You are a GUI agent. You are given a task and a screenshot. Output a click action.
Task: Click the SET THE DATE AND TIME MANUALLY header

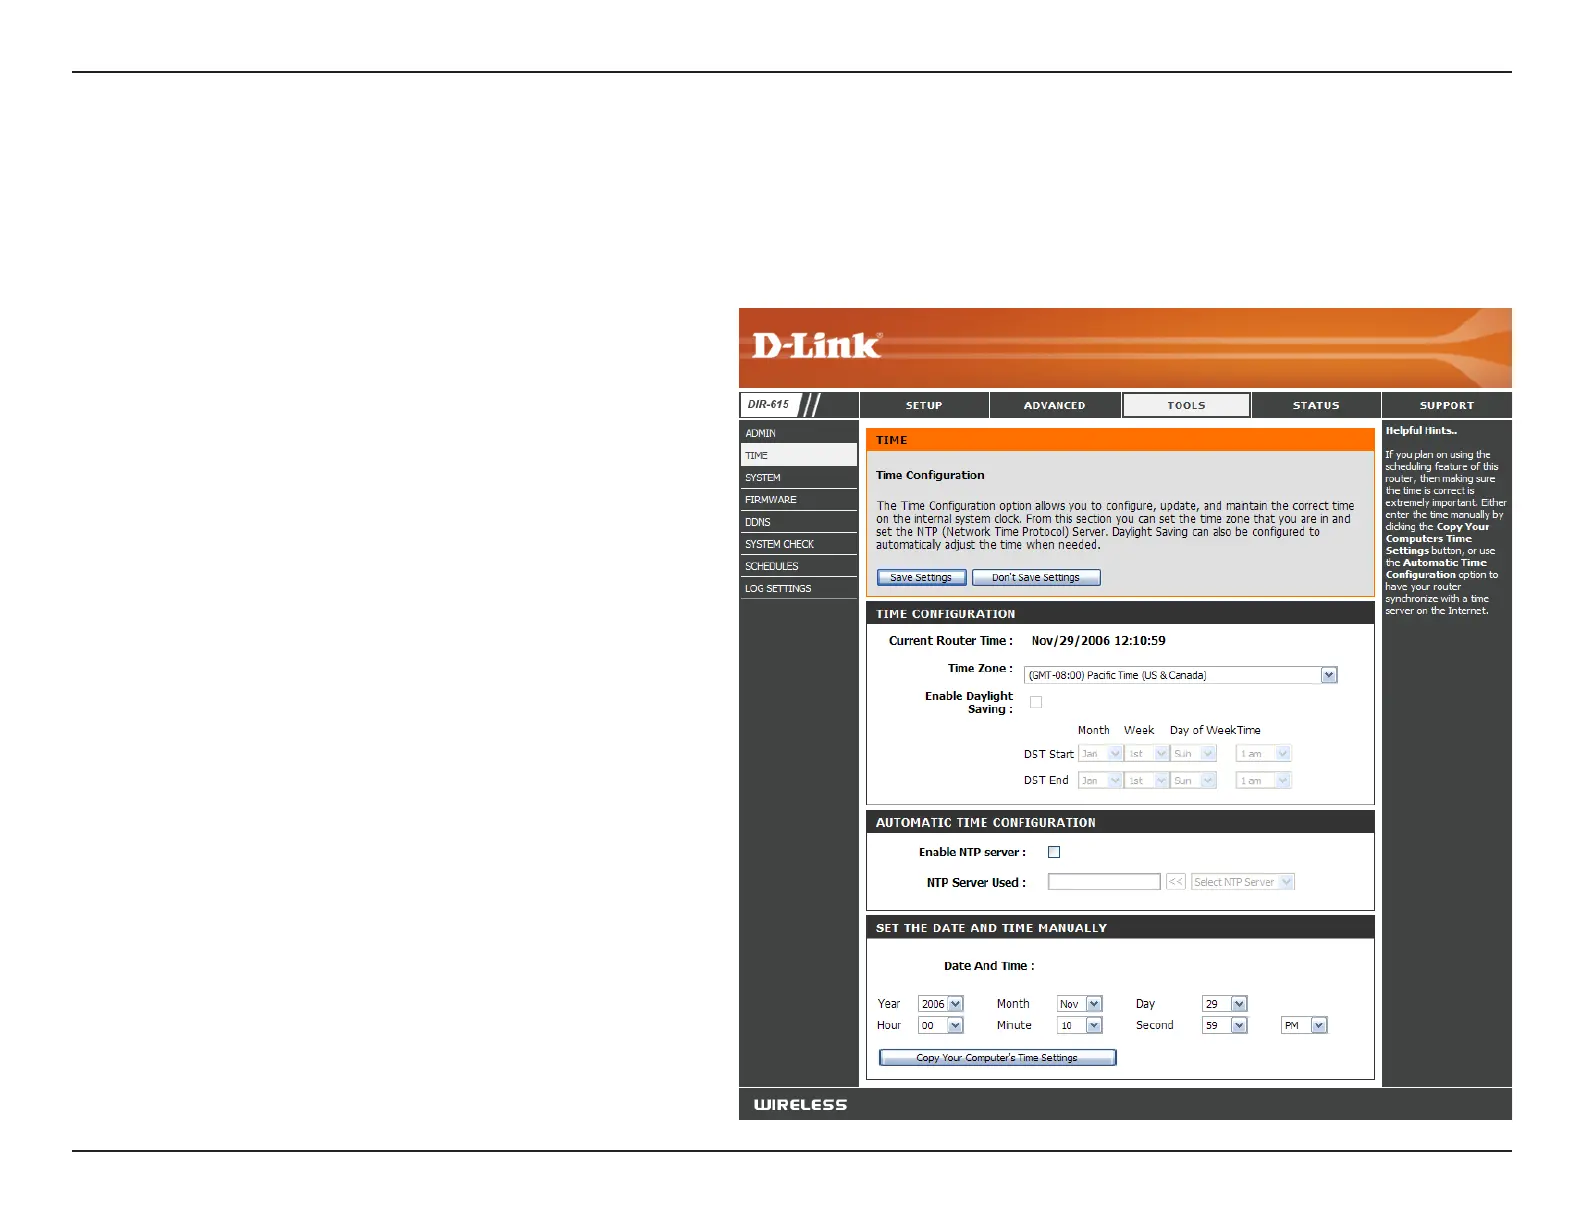pos(1120,928)
